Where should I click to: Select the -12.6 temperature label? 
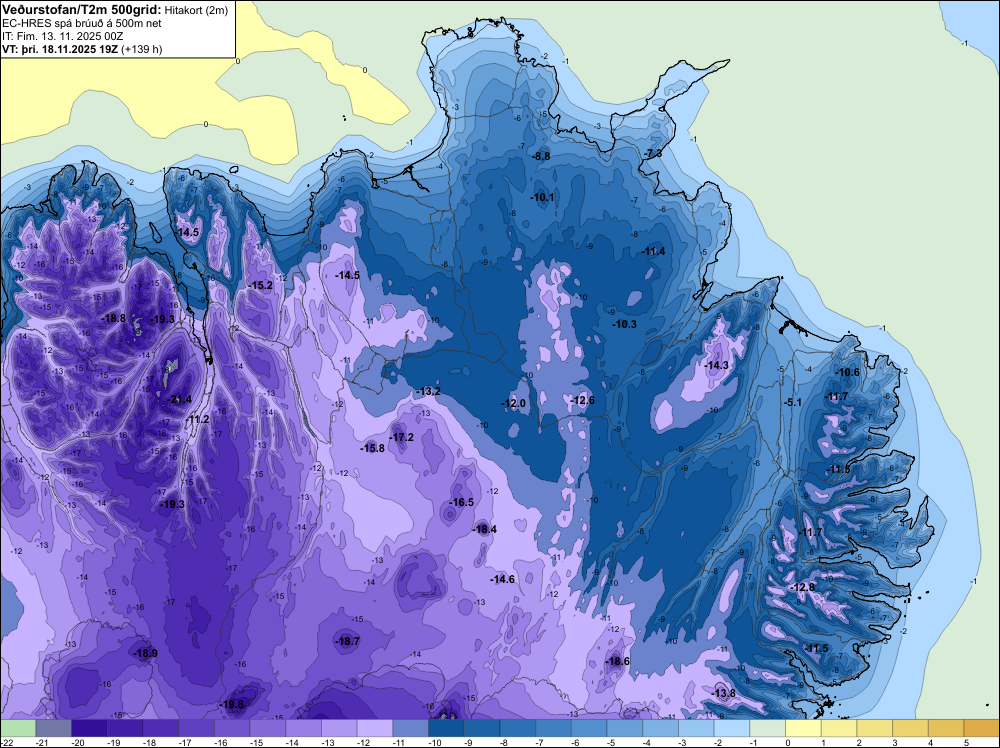click(582, 400)
